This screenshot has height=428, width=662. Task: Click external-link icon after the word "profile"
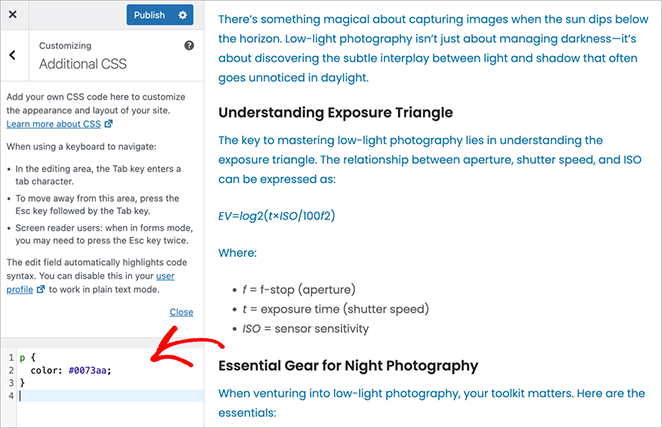[x=41, y=289]
